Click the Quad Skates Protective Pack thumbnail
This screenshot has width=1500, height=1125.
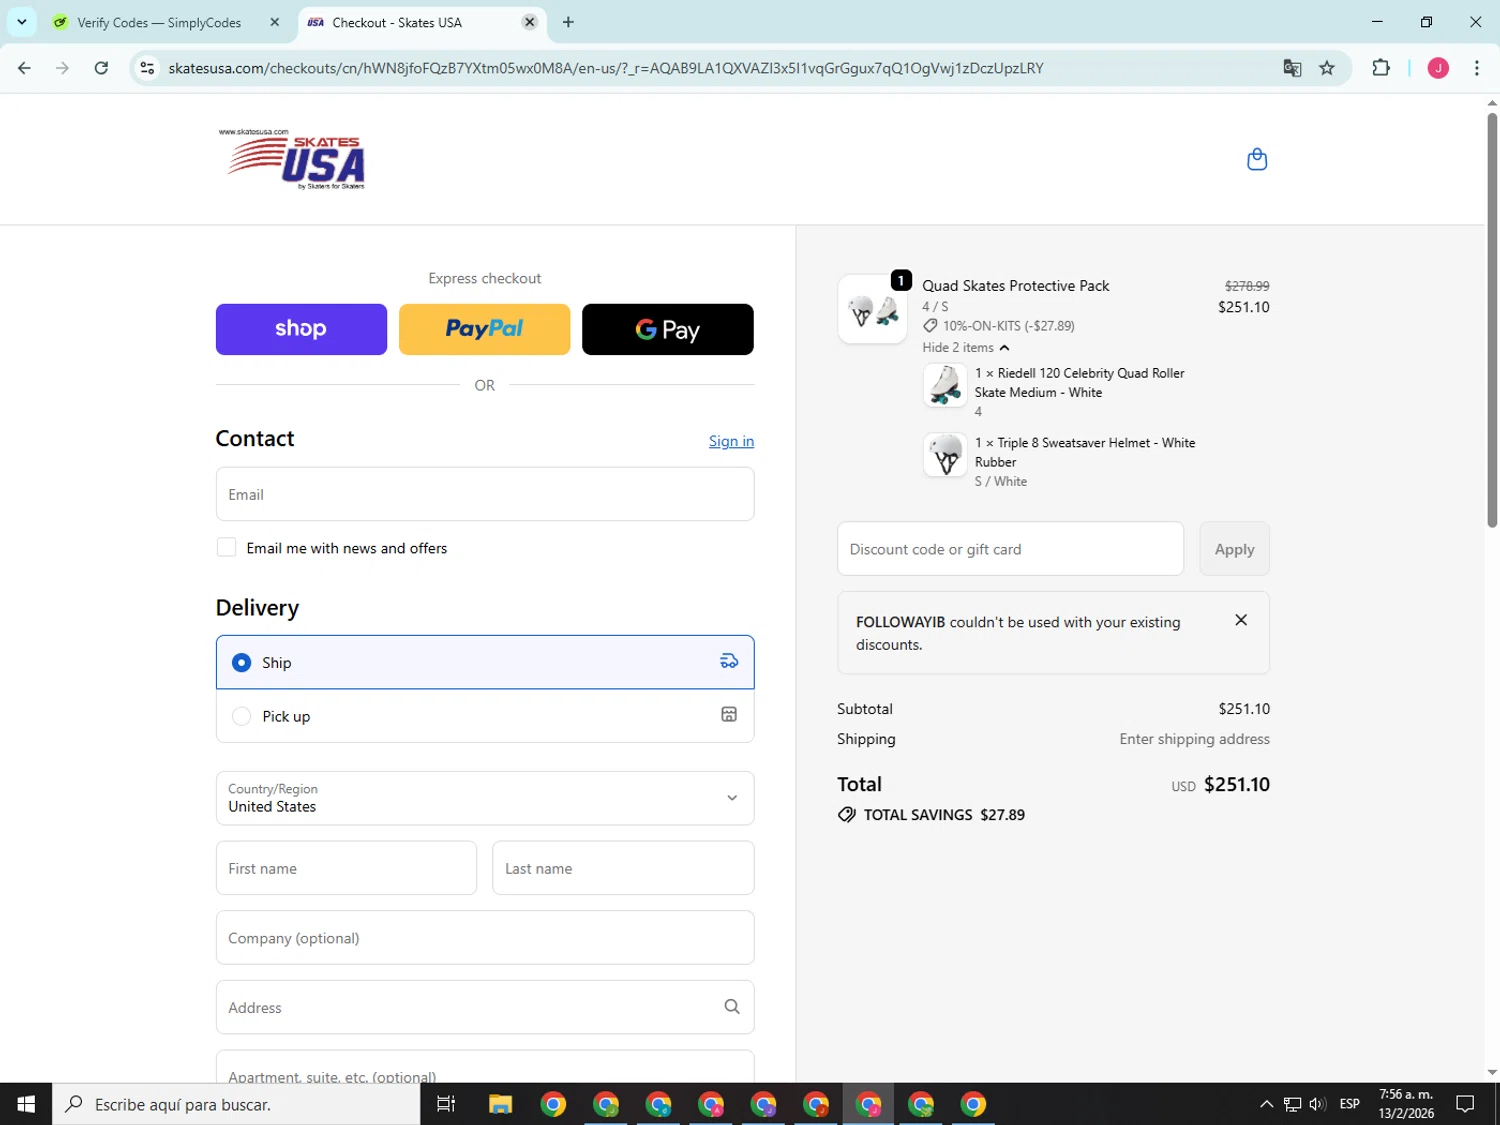coord(872,310)
